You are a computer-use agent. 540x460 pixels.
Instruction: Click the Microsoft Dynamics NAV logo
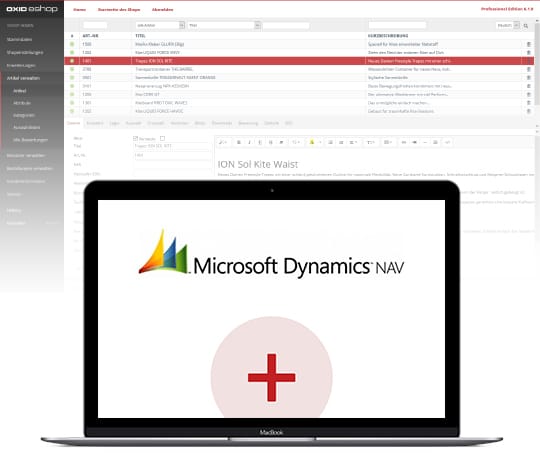pyautogui.click(x=271, y=253)
